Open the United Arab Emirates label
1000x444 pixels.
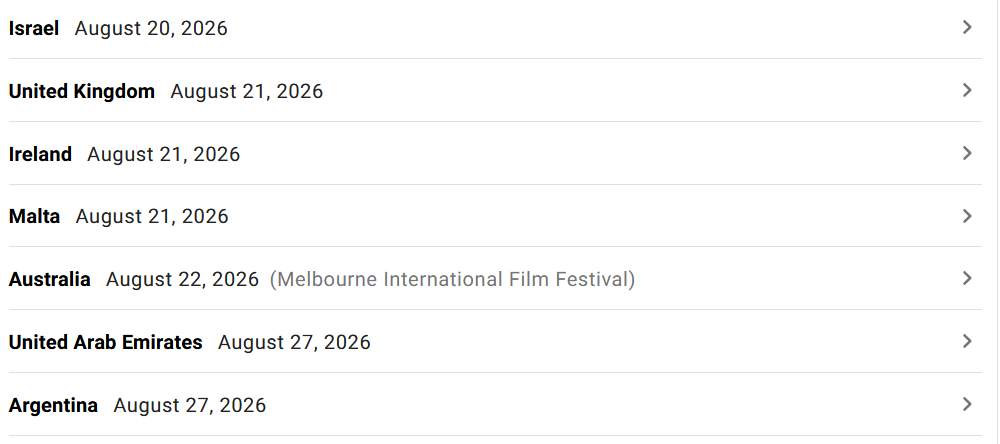point(105,343)
